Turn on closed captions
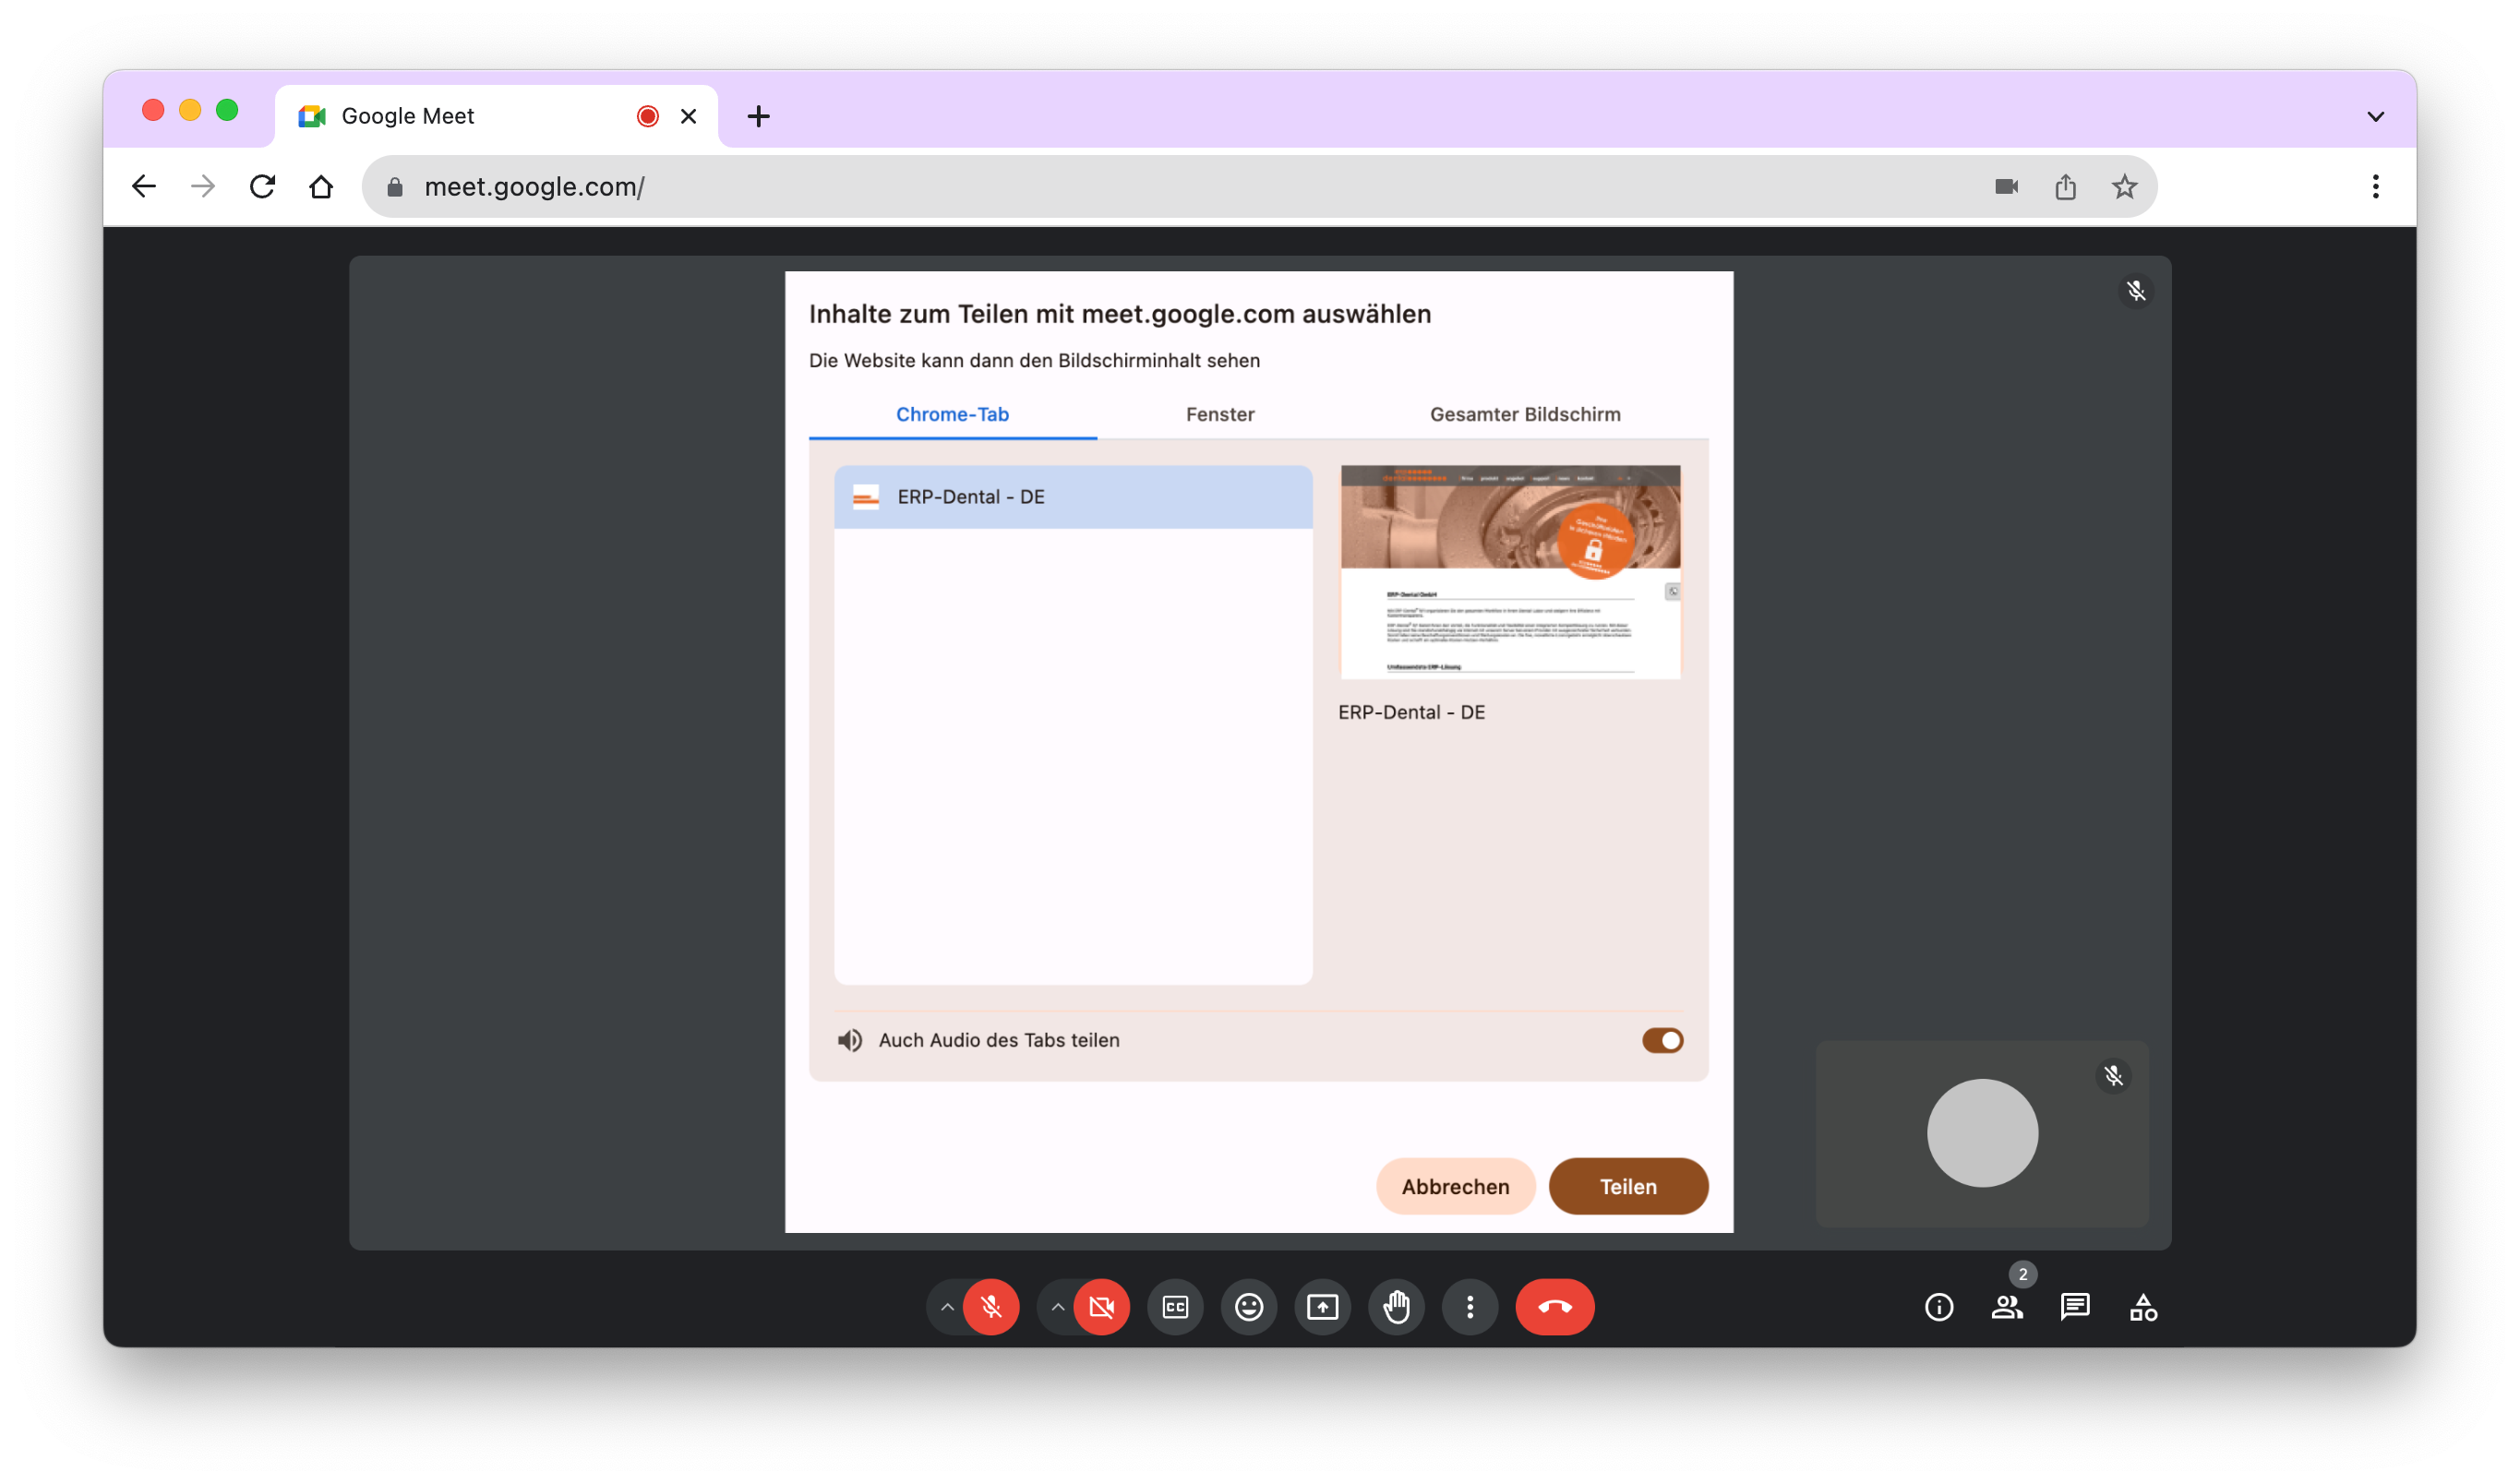 pos(1175,1306)
